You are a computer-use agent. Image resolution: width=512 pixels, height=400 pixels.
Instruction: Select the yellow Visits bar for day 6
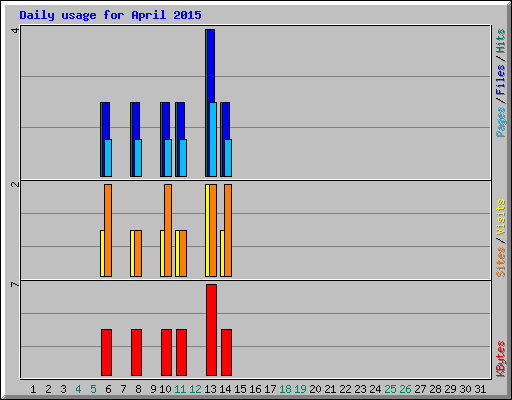click(102, 253)
